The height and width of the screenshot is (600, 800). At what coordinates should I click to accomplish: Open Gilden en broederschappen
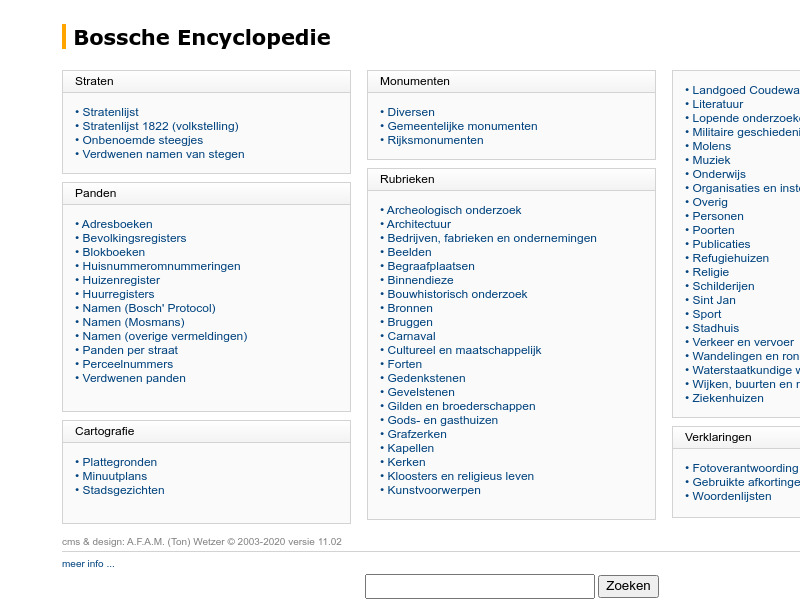[461, 406]
